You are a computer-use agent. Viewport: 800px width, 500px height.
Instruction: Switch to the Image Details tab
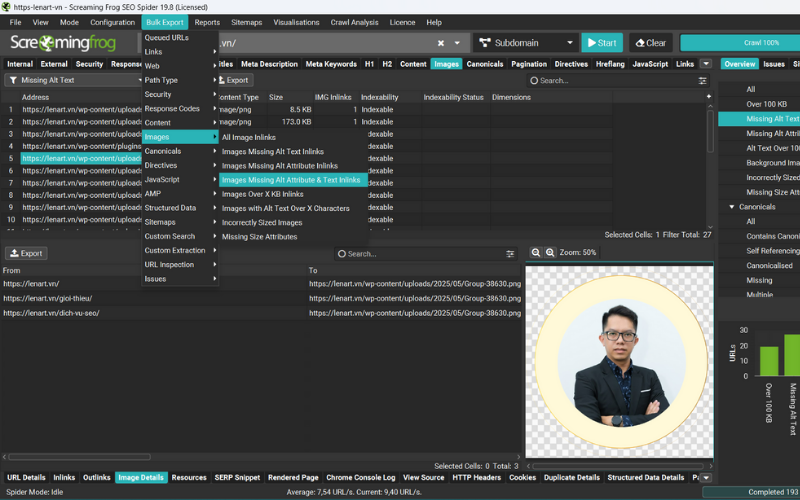click(141, 478)
